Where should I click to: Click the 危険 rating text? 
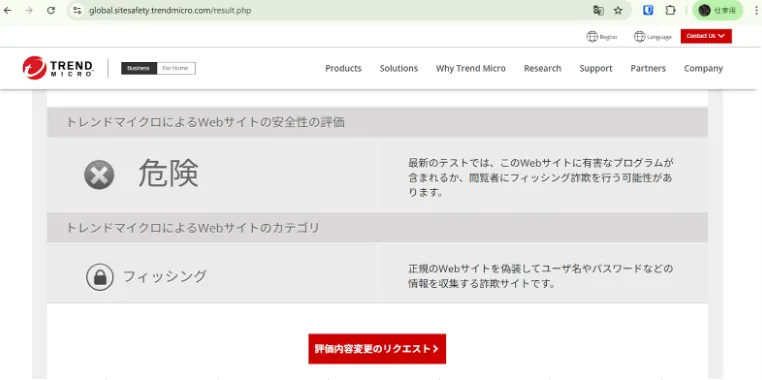[168, 173]
